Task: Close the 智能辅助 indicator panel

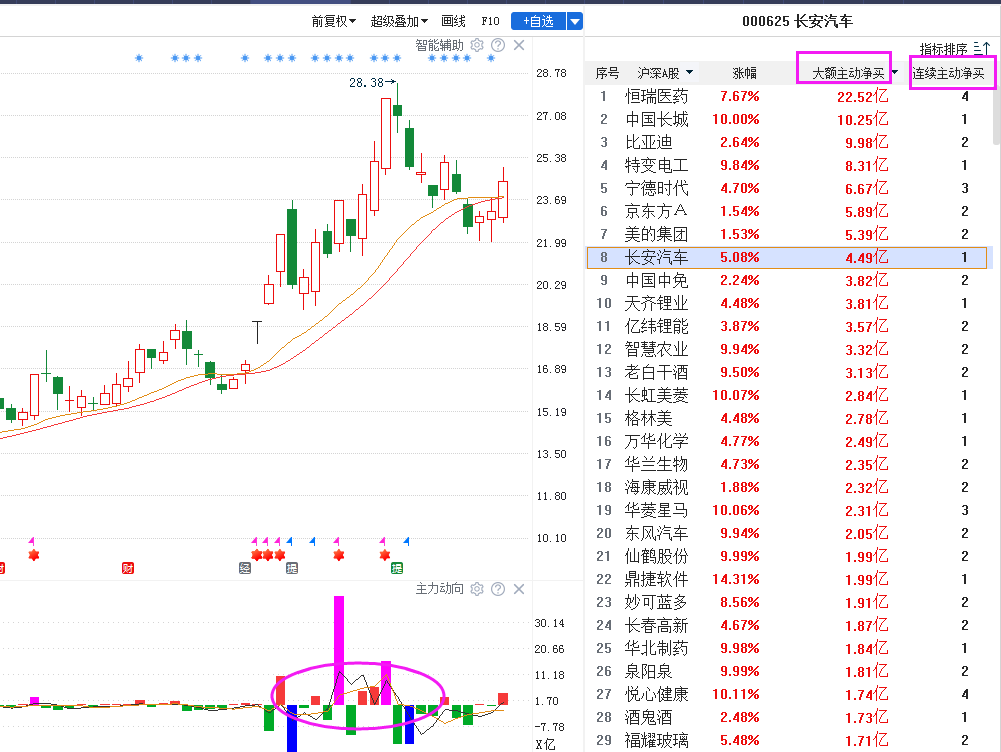Action: (x=519, y=45)
